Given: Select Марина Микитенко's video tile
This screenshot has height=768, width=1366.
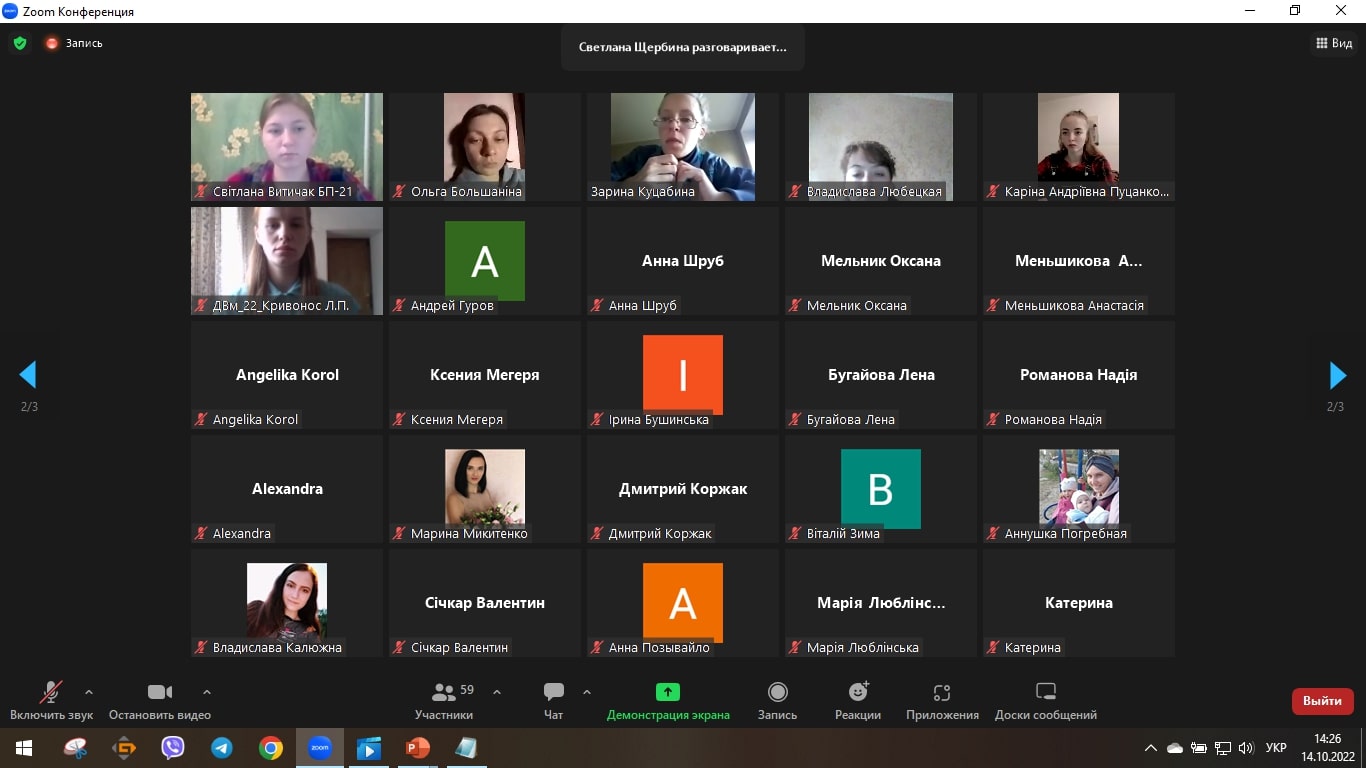Looking at the screenshot, I should 485,489.
